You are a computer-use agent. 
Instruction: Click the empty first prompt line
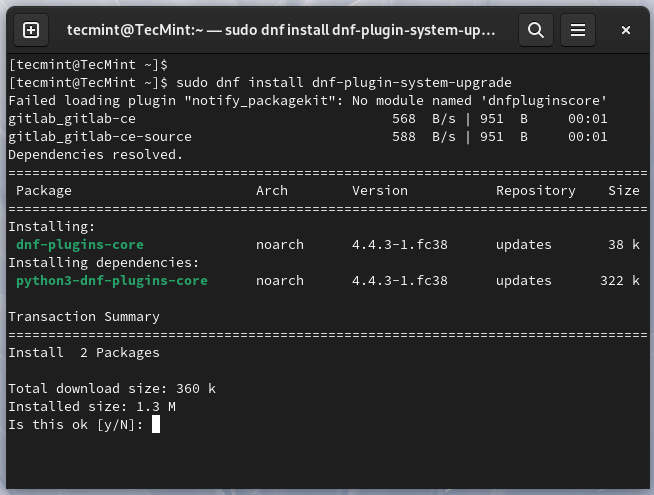(88, 65)
